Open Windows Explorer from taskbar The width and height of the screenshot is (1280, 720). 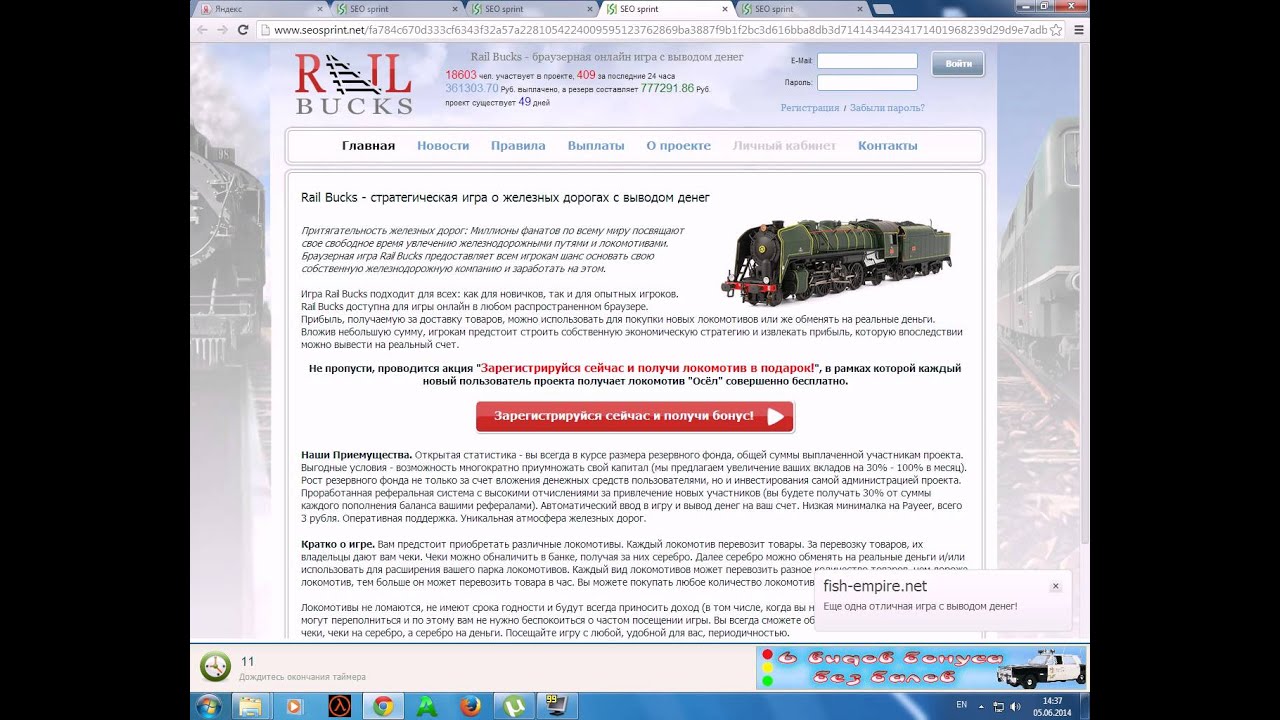click(x=250, y=706)
